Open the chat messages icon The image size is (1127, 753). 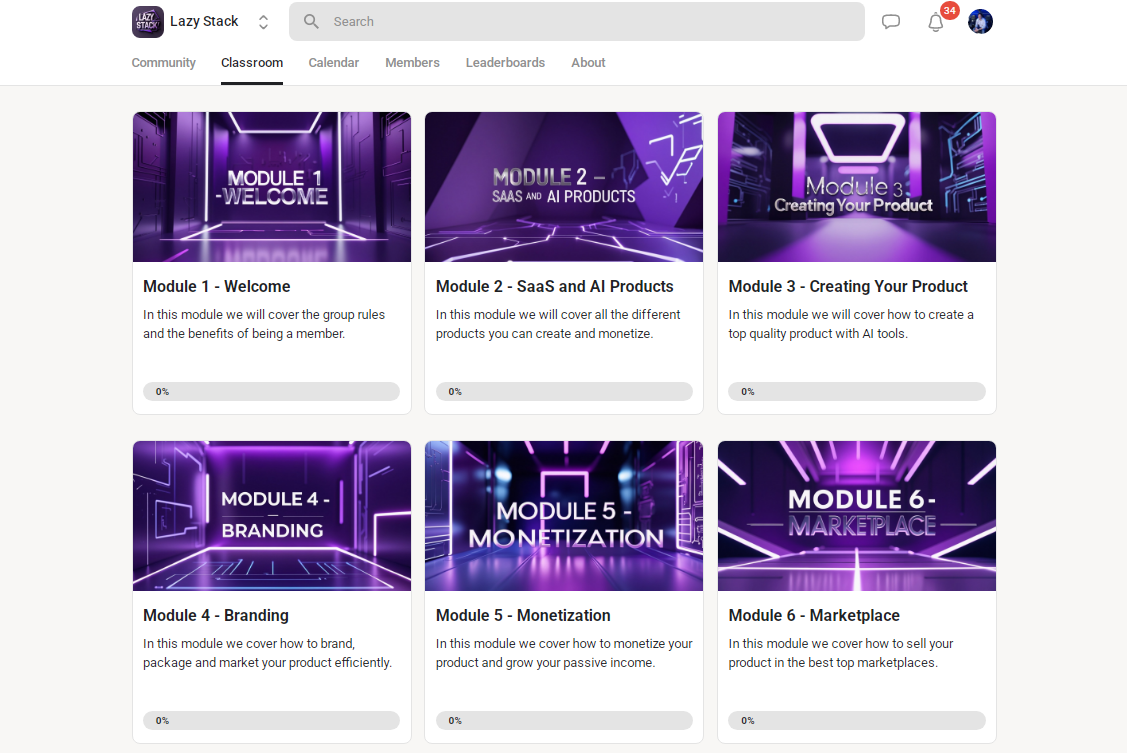click(x=891, y=21)
